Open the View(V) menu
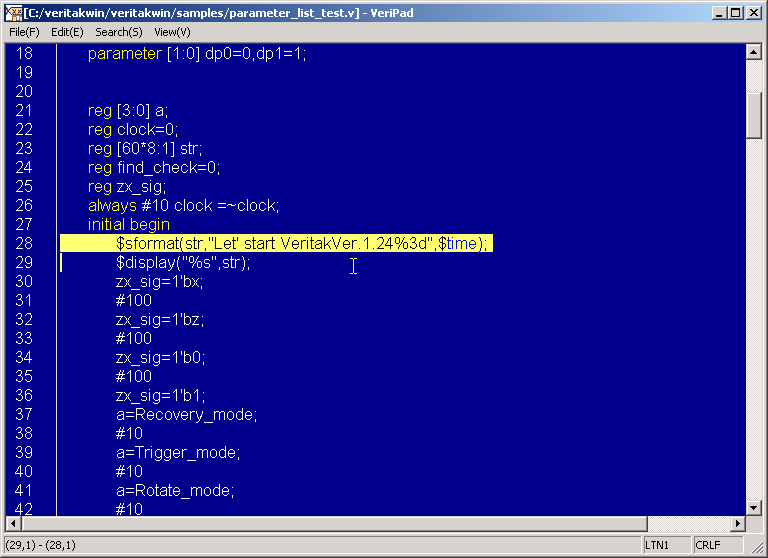This screenshot has width=768, height=558. (172, 32)
